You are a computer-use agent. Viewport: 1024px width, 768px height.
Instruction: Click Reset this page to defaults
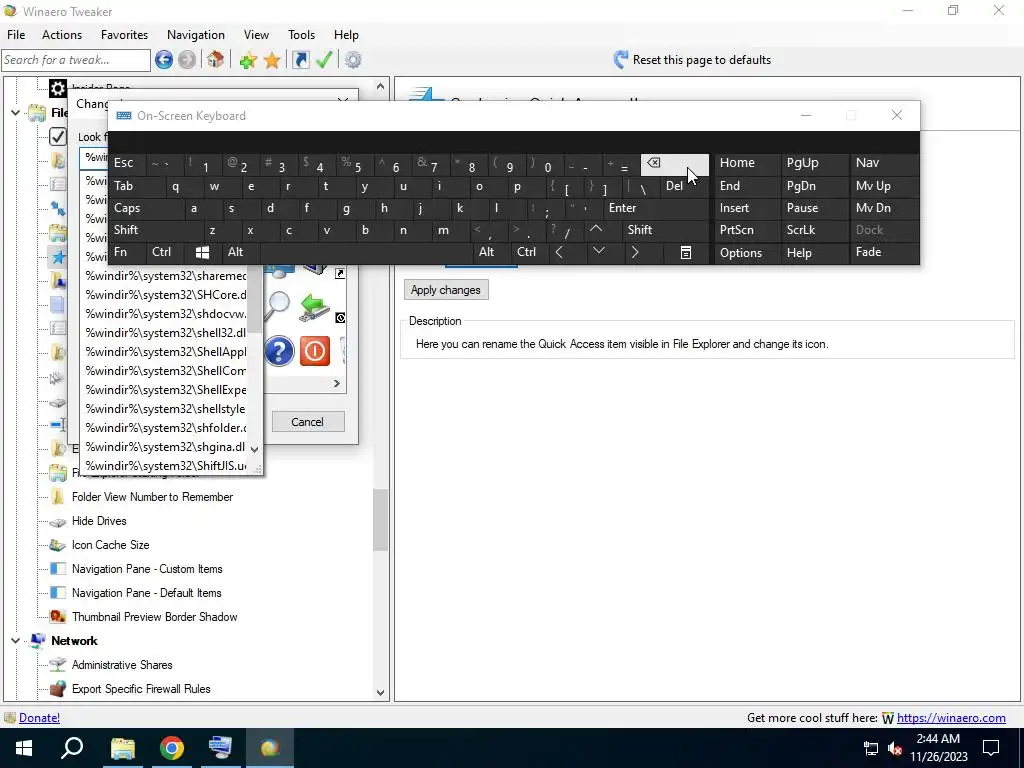[x=692, y=60]
